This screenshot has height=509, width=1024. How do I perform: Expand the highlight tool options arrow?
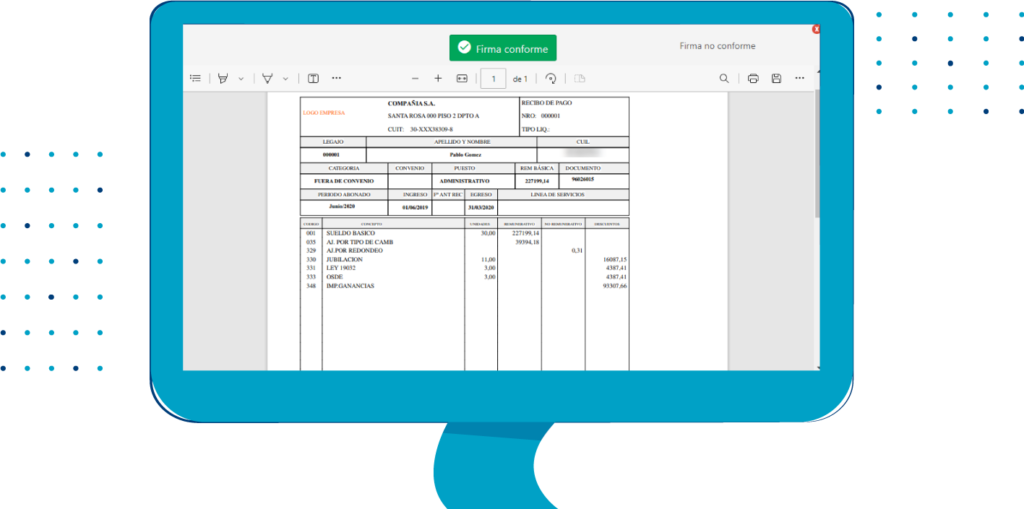pyautogui.click(x=241, y=78)
